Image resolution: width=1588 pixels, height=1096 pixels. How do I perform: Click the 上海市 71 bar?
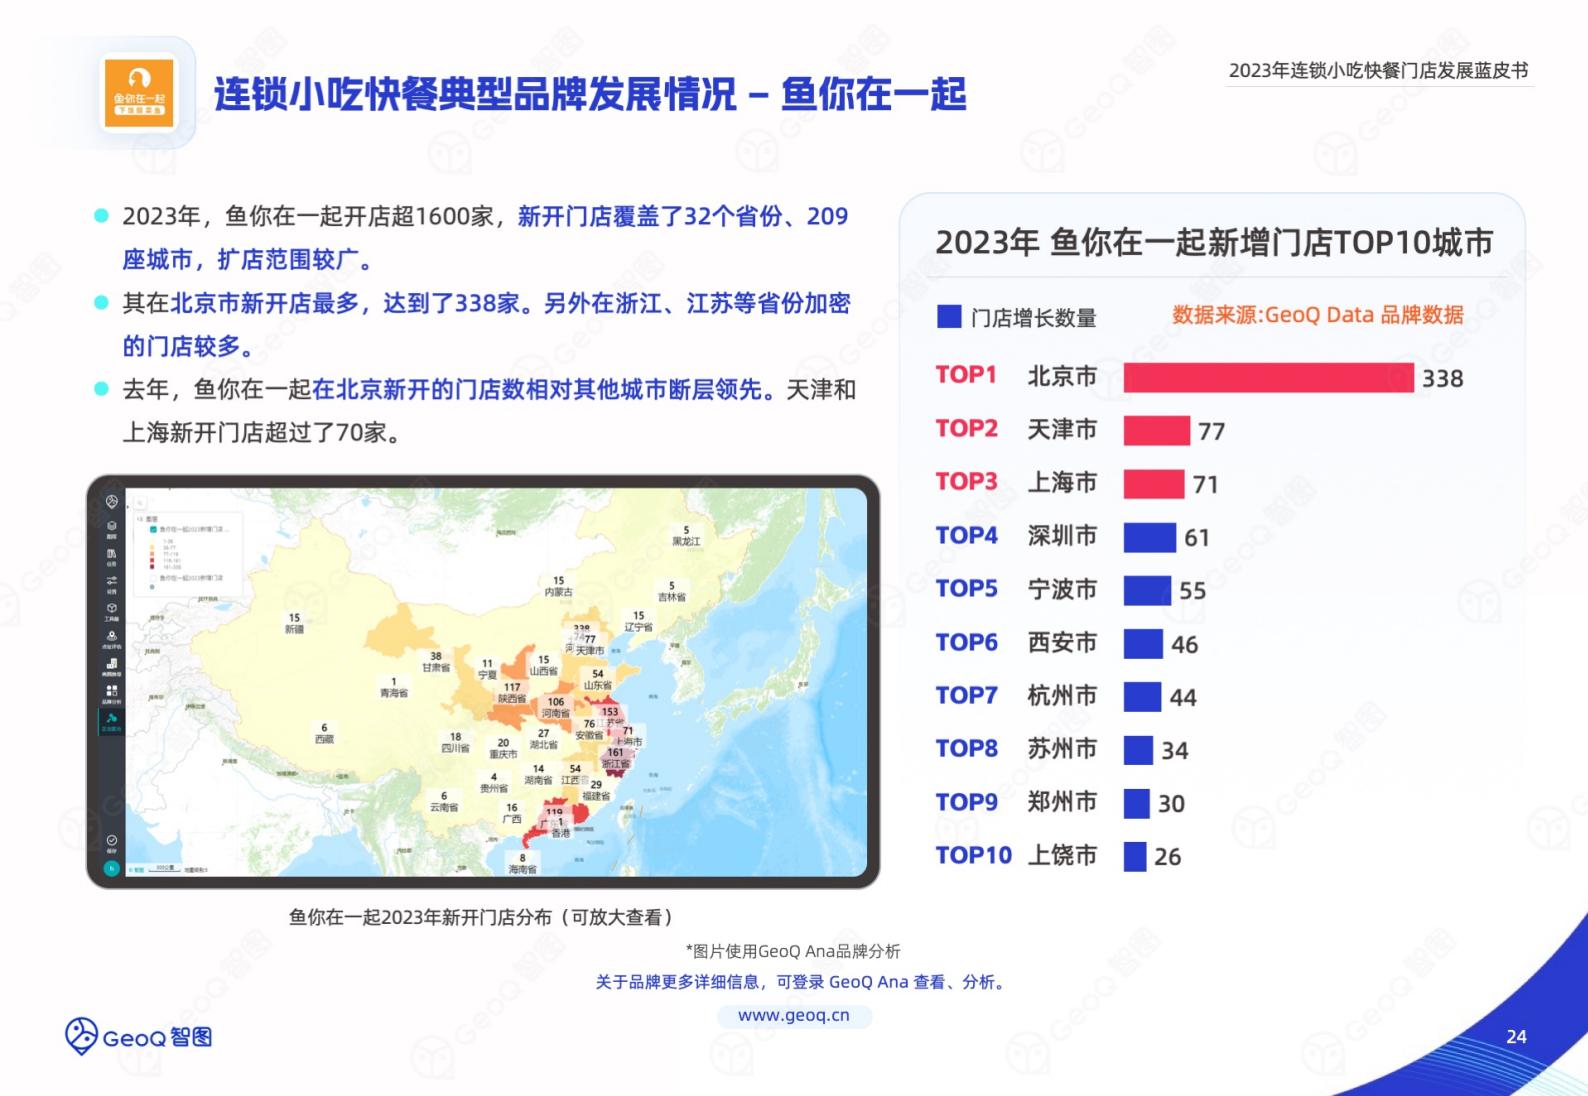[x=1154, y=483]
